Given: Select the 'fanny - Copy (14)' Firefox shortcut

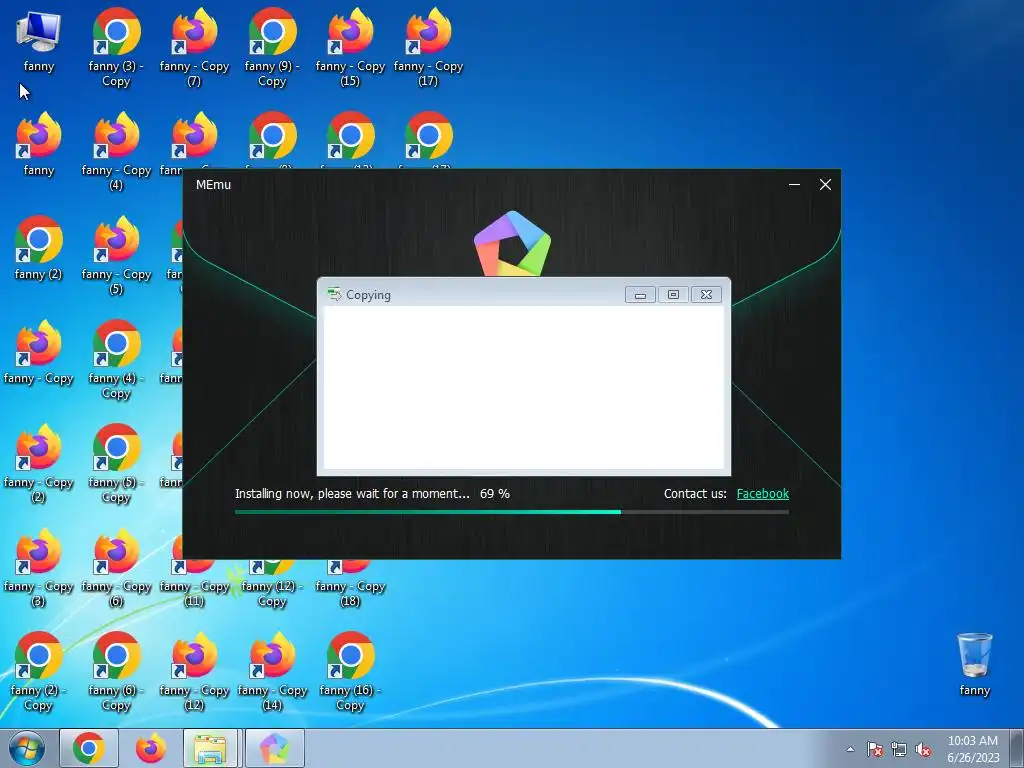Looking at the screenshot, I should (x=272, y=671).
